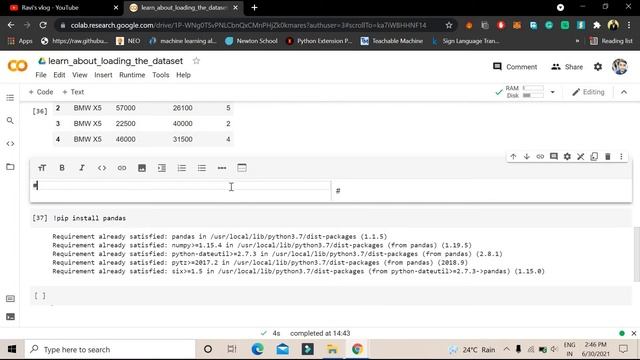Add a new Code cell

[x=41, y=92]
